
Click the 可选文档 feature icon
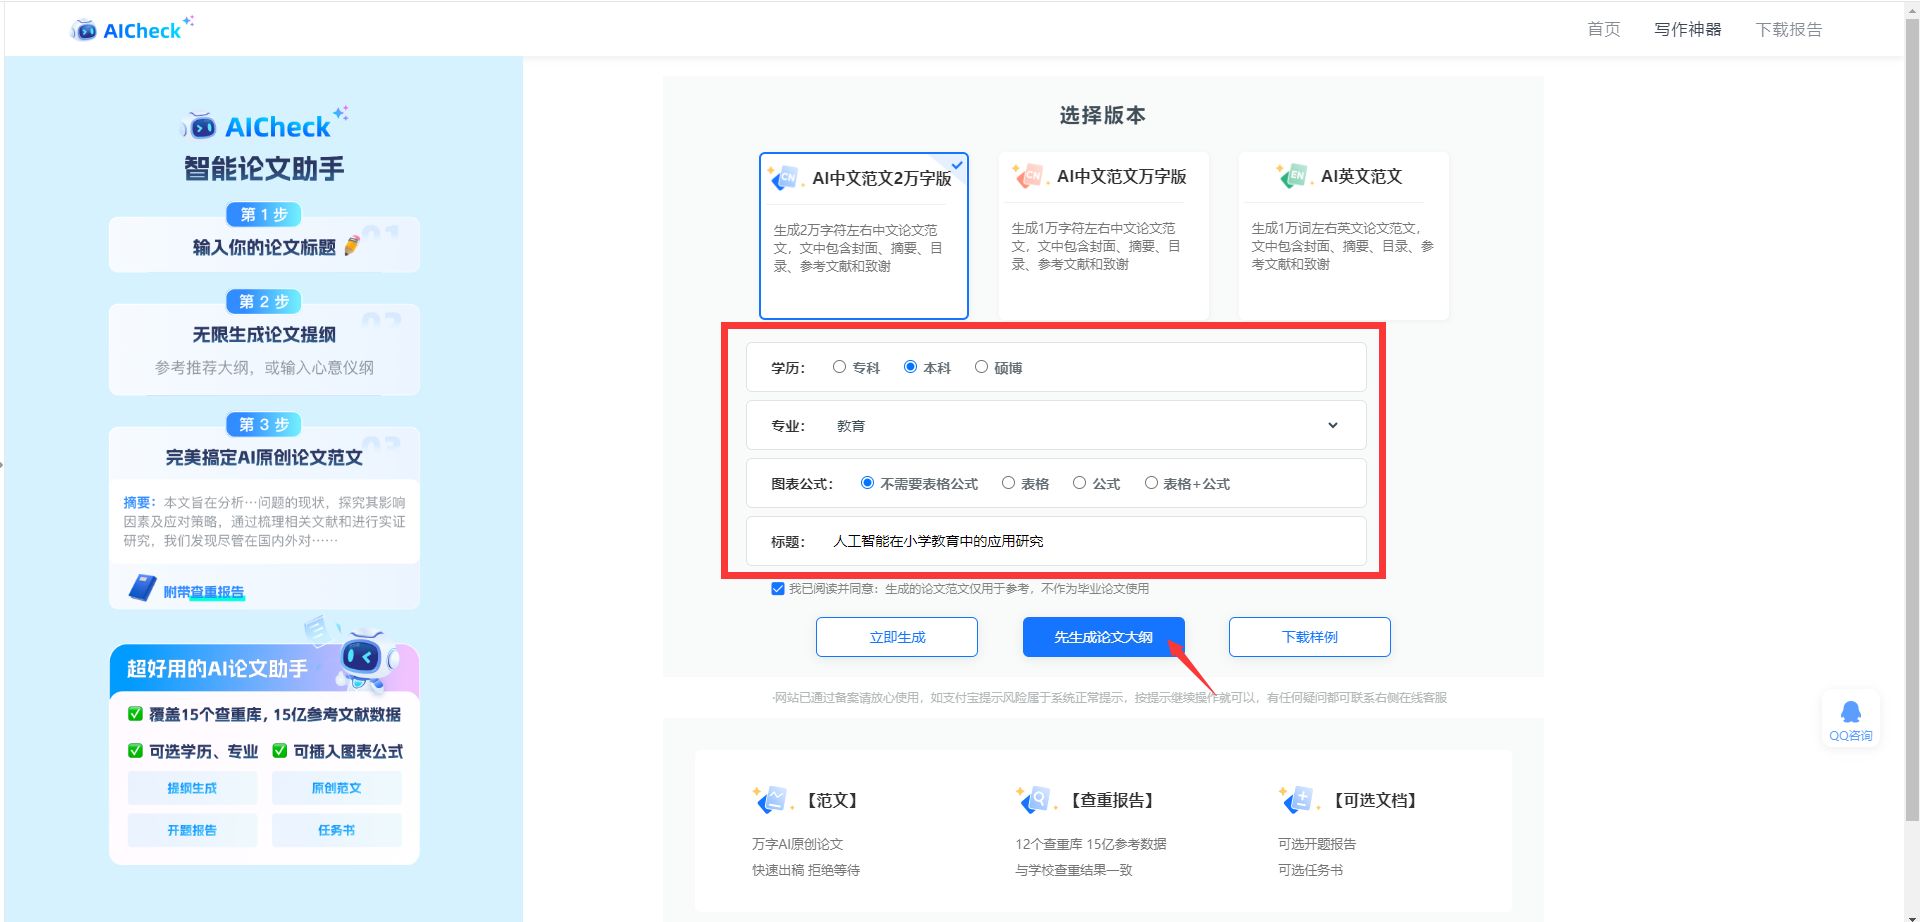tap(1298, 800)
